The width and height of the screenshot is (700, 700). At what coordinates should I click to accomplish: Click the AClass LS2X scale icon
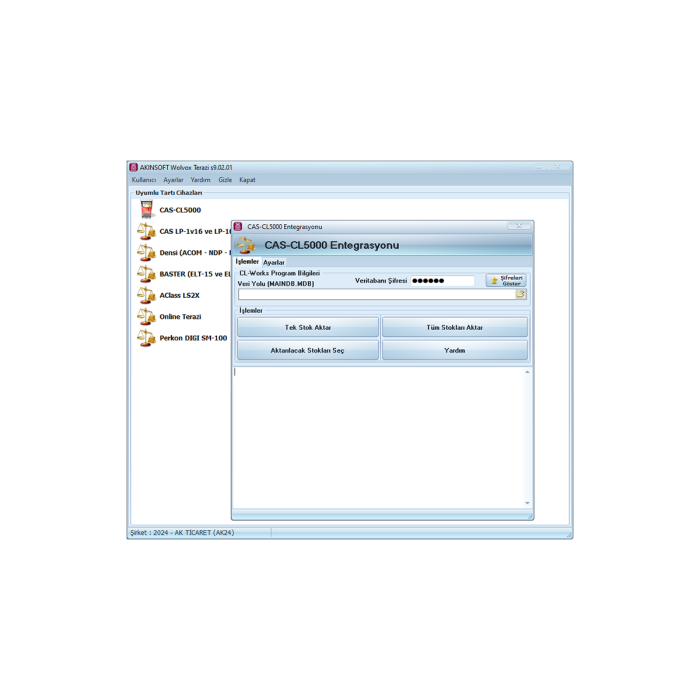146,295
